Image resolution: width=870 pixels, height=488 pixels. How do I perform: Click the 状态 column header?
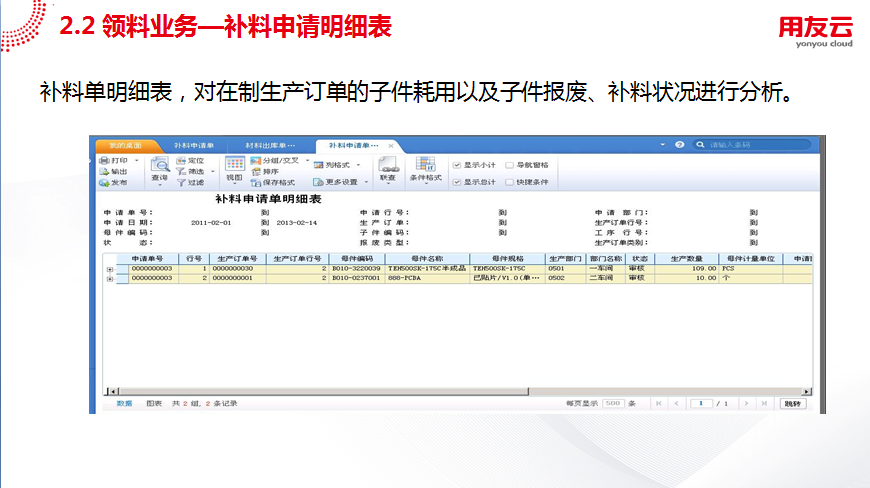click(x=640, y=258)
